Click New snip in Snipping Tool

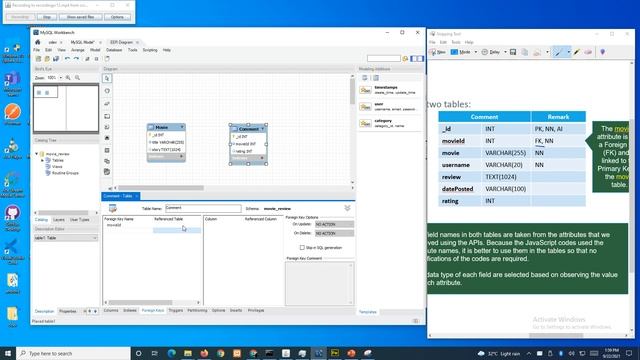coord(438,52)
